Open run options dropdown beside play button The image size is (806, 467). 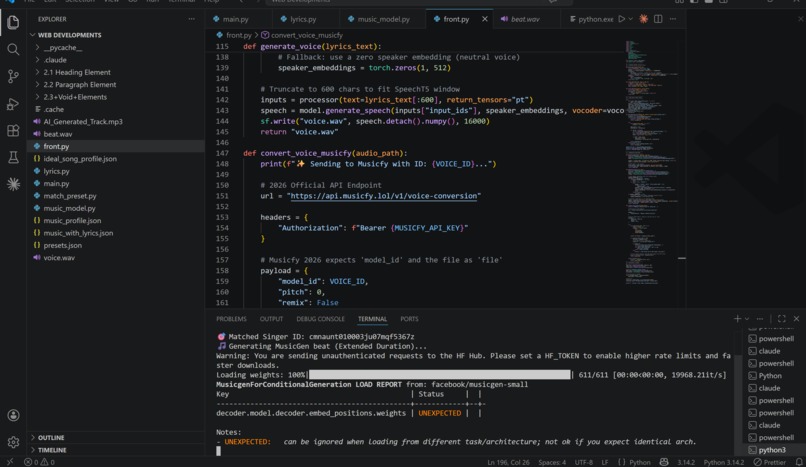coord(631,19)
